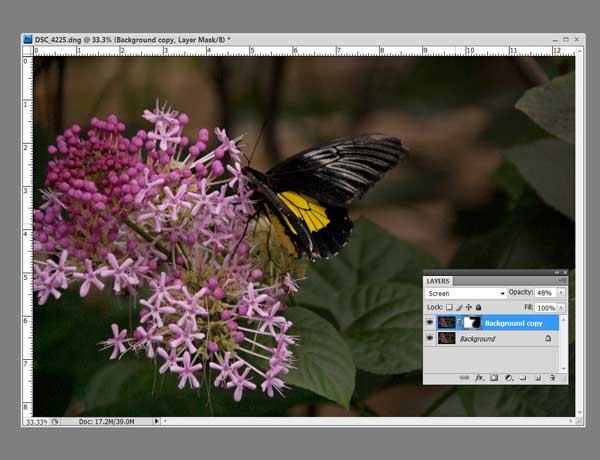The height and width of the screenshot is (460, 600).
Task: Click the Opacity 48% field
Action: coord(546,293)
